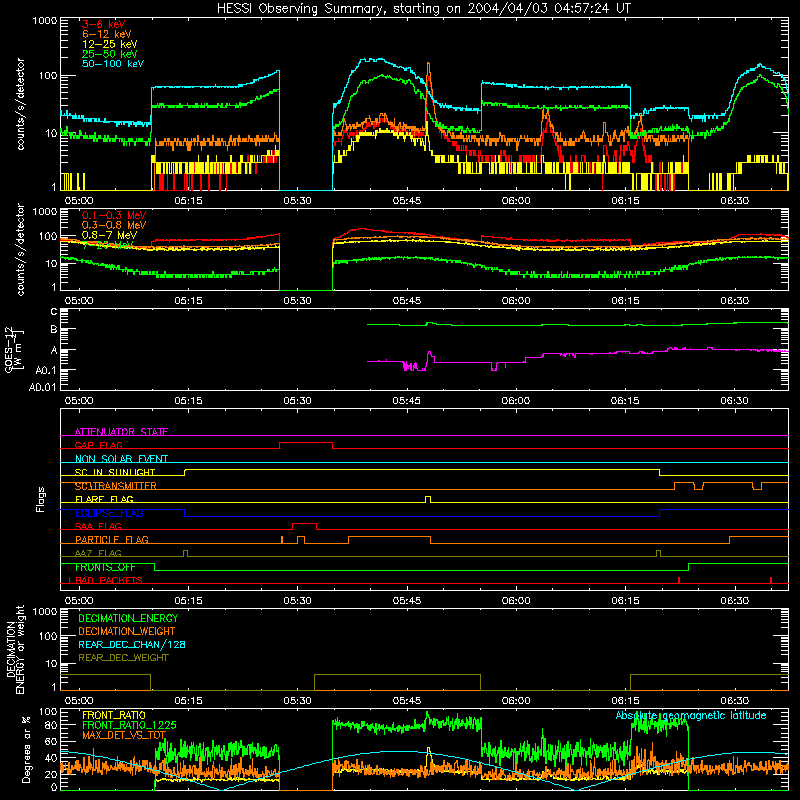Click the 'A0.01' level on the GOES axis
Screen dimensions: 800x800
pyautogui.click(x=42, y=387)
